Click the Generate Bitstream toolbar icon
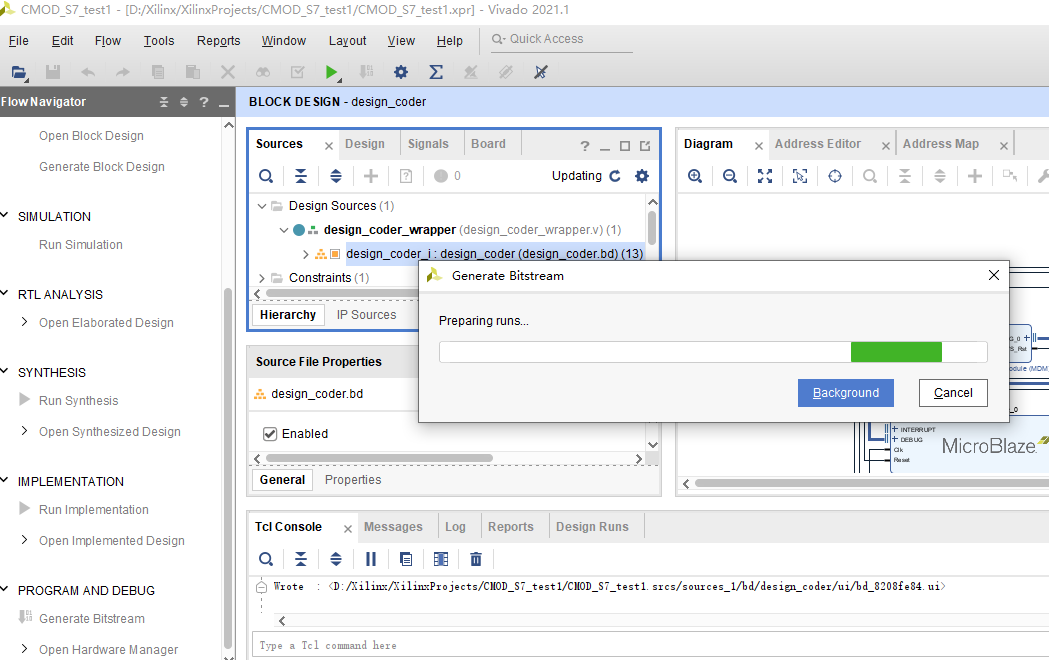The width and height of the screenshot is (1049, 660). [366, 72]
